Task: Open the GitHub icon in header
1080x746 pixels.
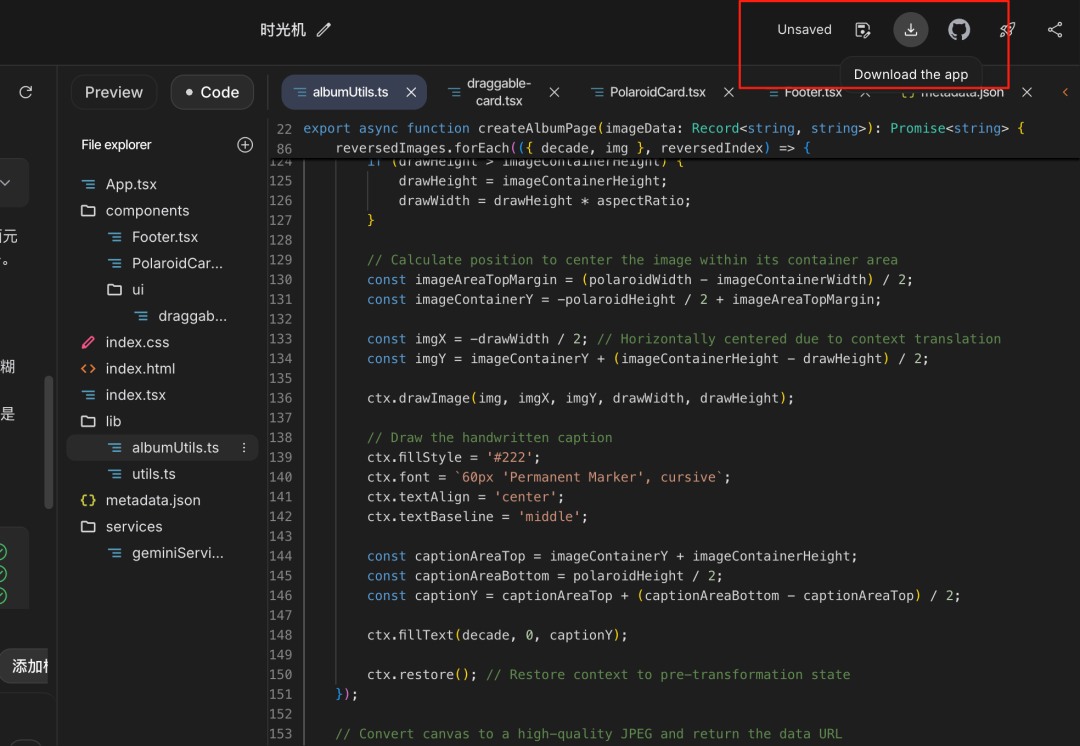Action: [x=959, y=30]
